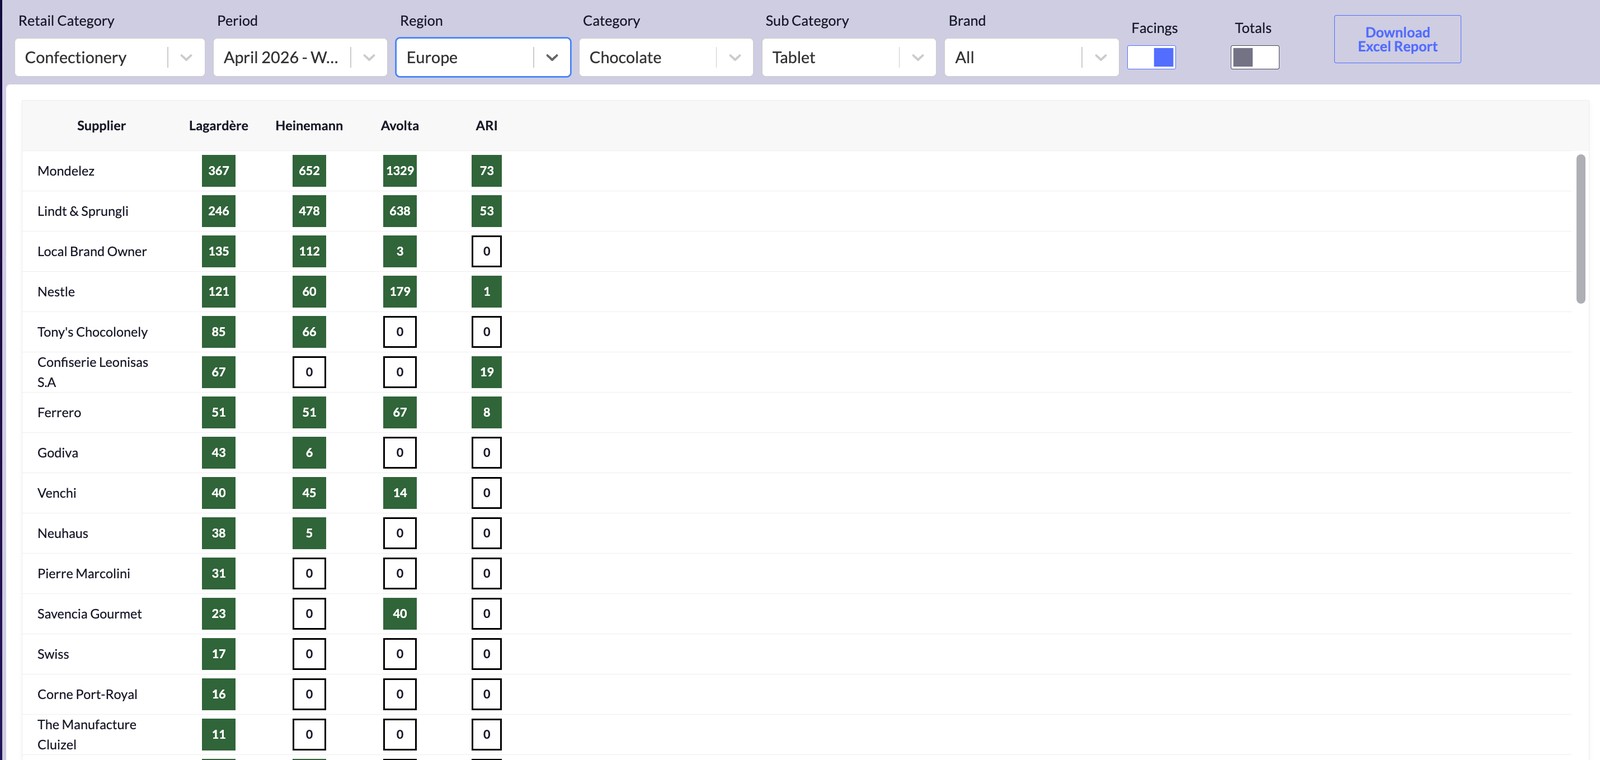Download Excel Report button
The height and width of the screenshot is (760, 1600).
click(1397, 40)
